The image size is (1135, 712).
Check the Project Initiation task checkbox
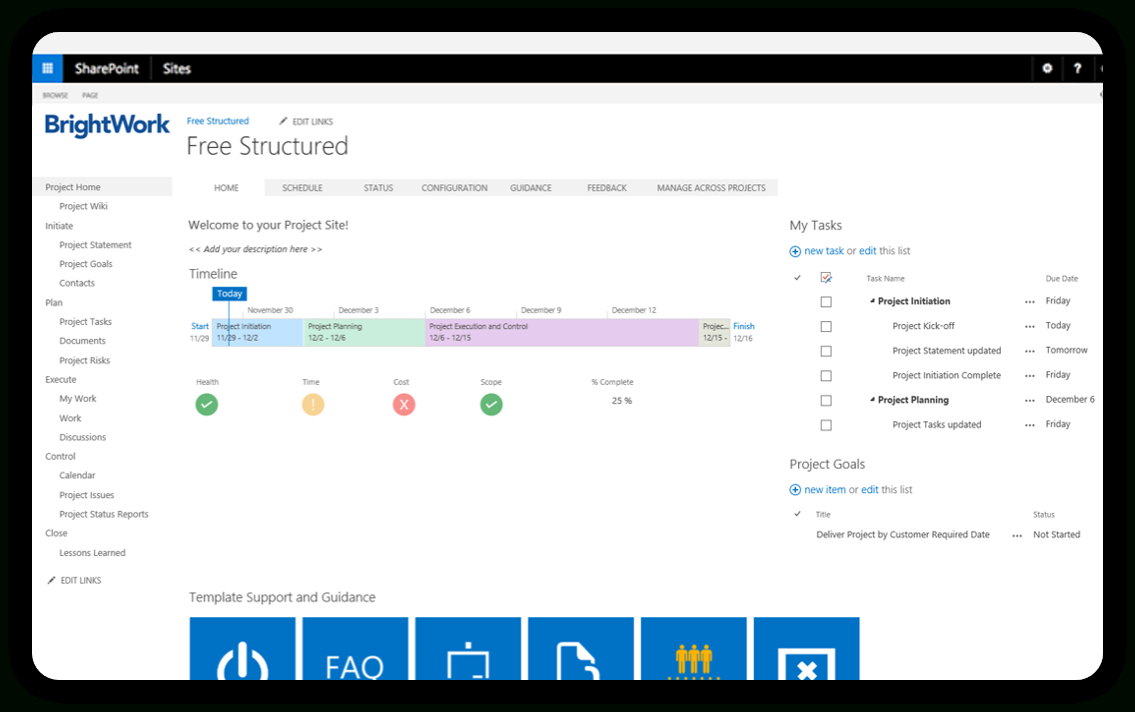coord(826,302)
